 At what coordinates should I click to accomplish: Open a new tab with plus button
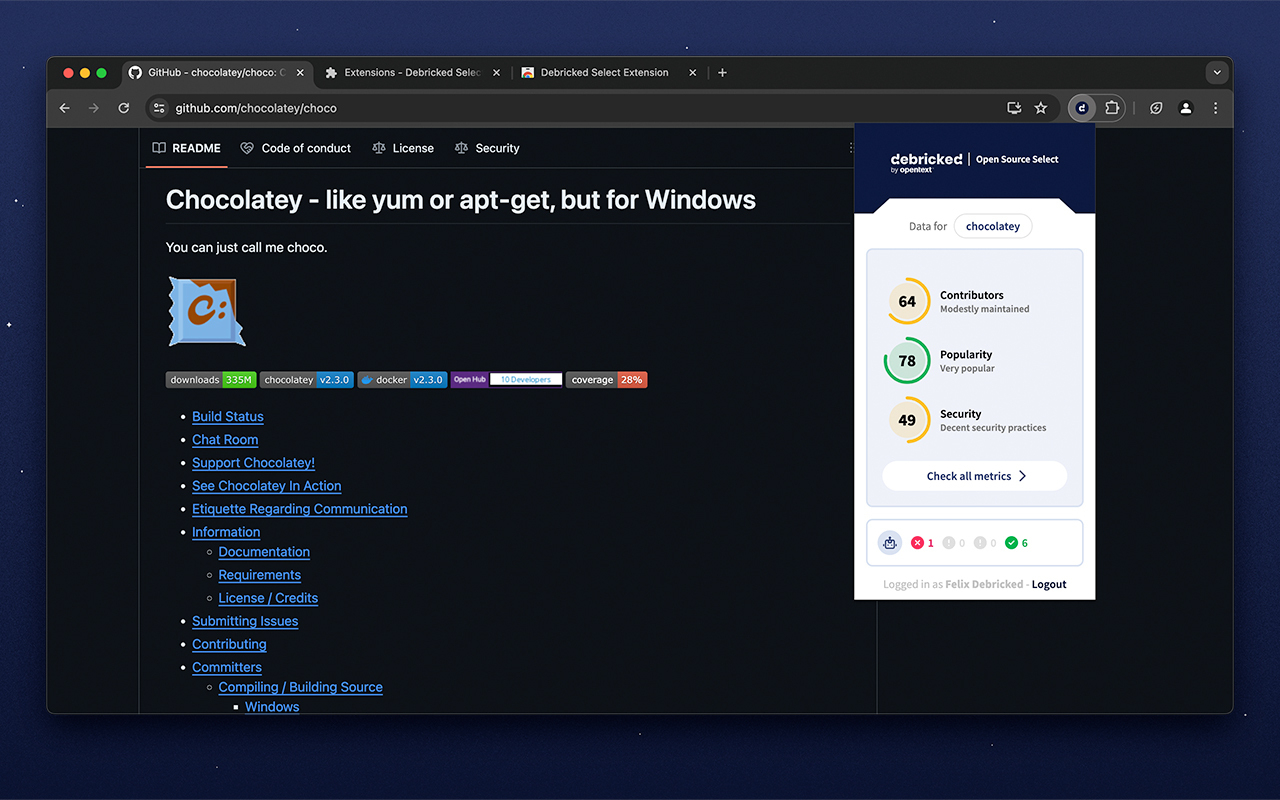pos(722,73)
